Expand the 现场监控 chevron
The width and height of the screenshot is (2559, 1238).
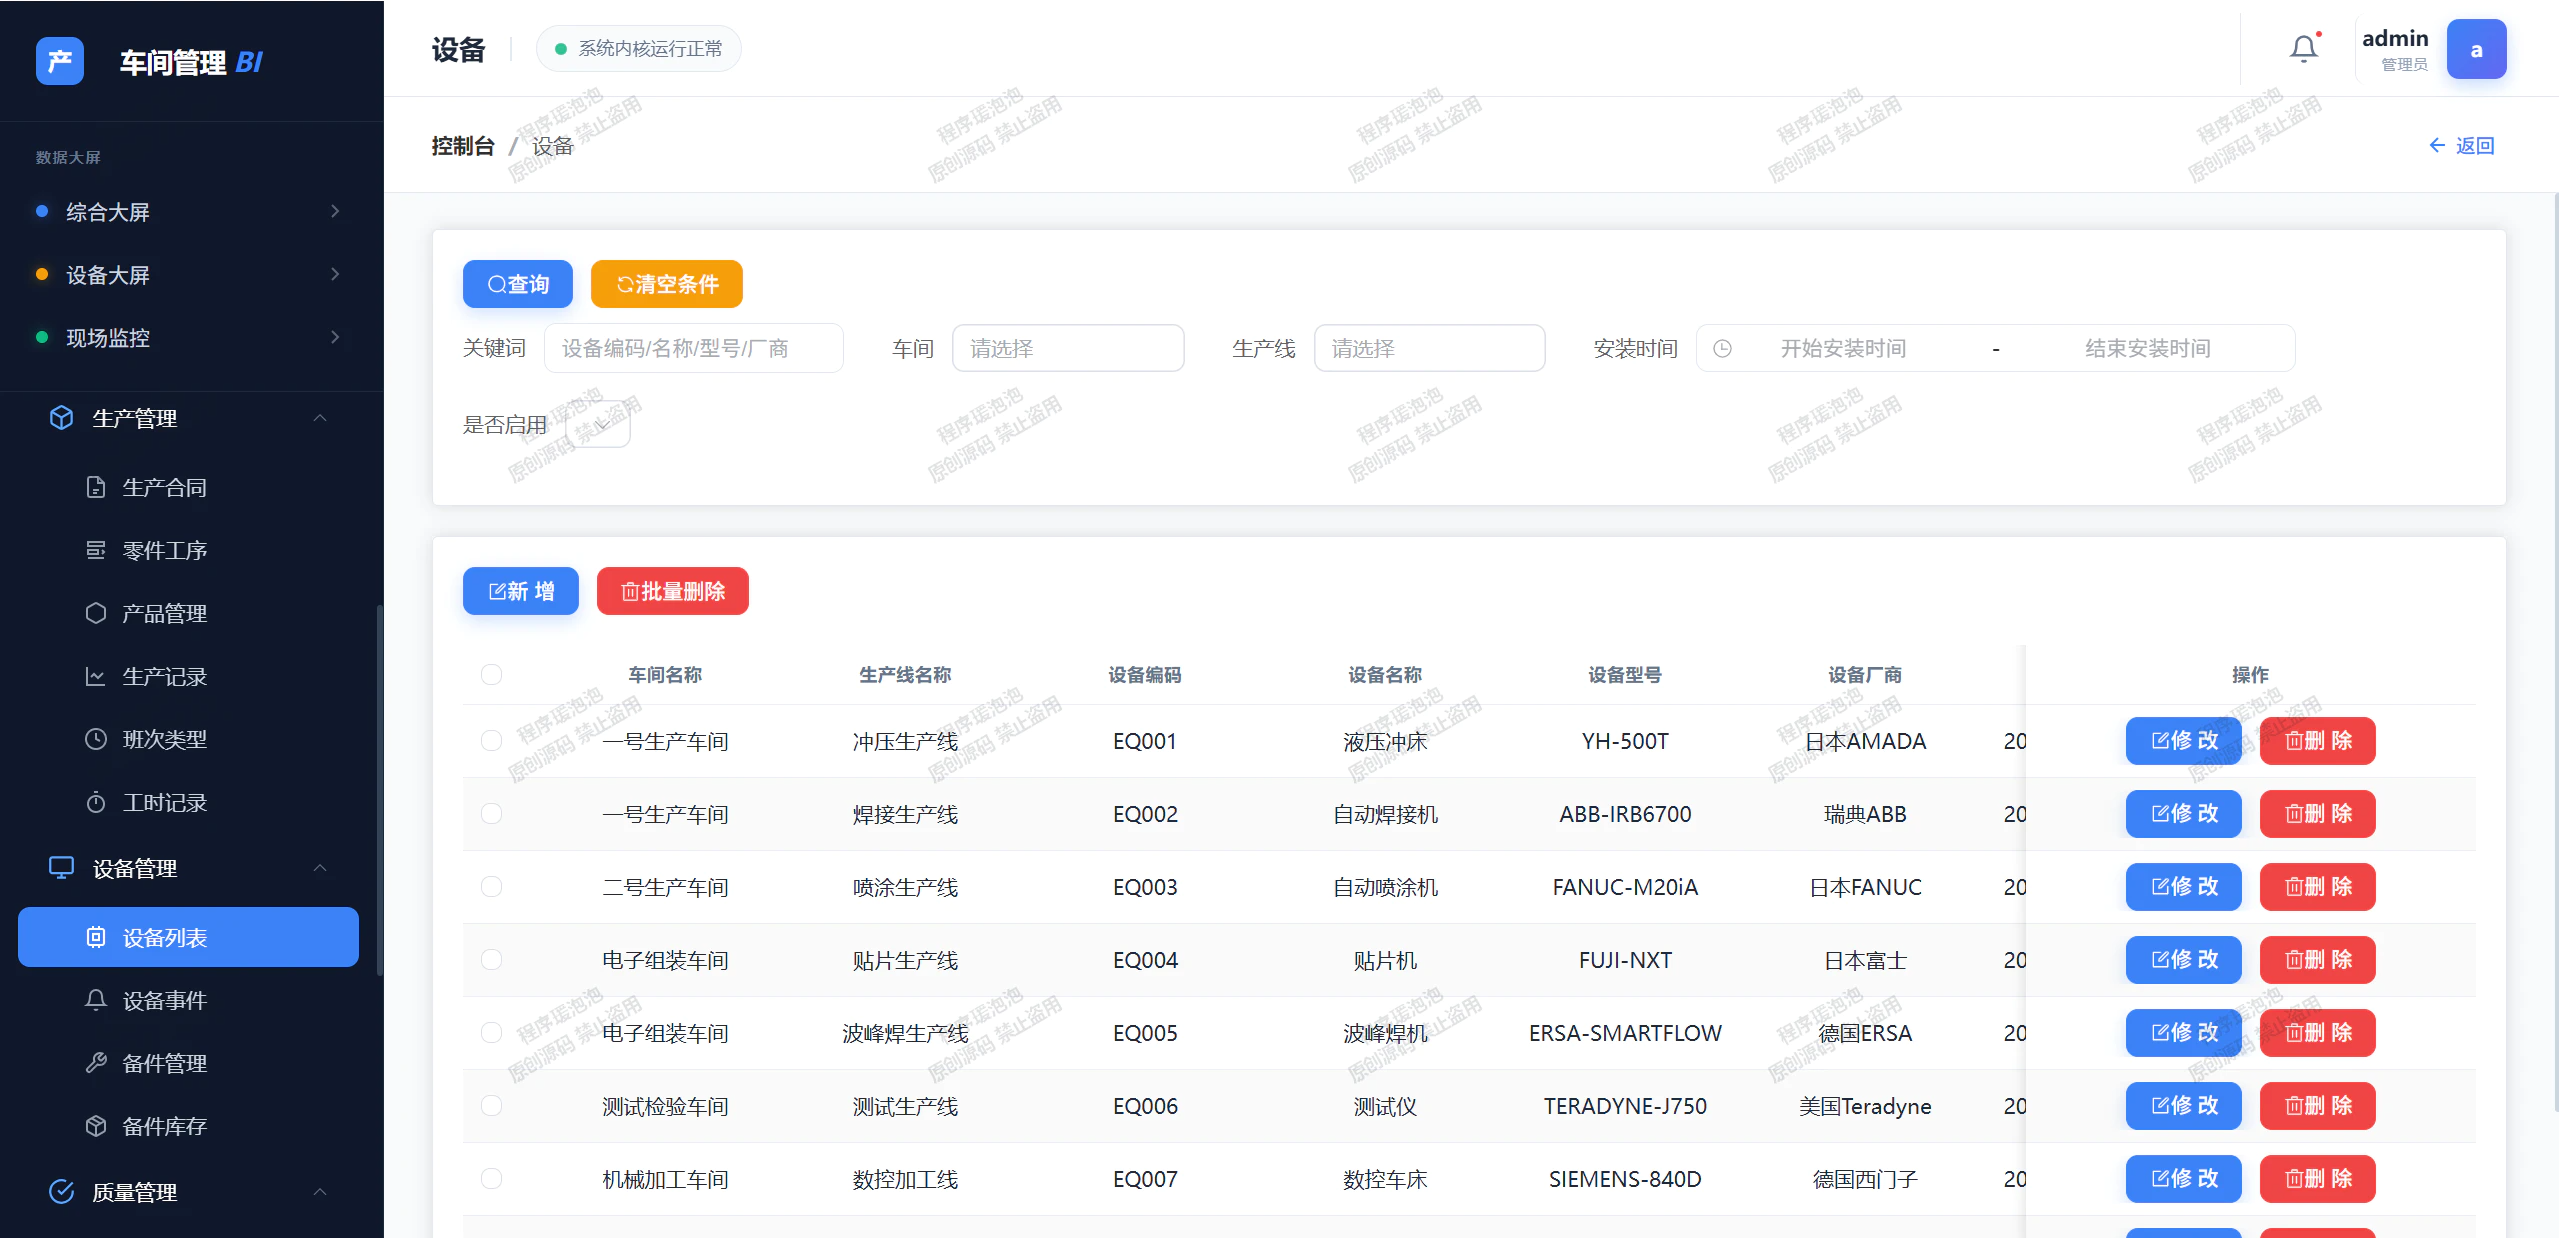pos(335,337)
